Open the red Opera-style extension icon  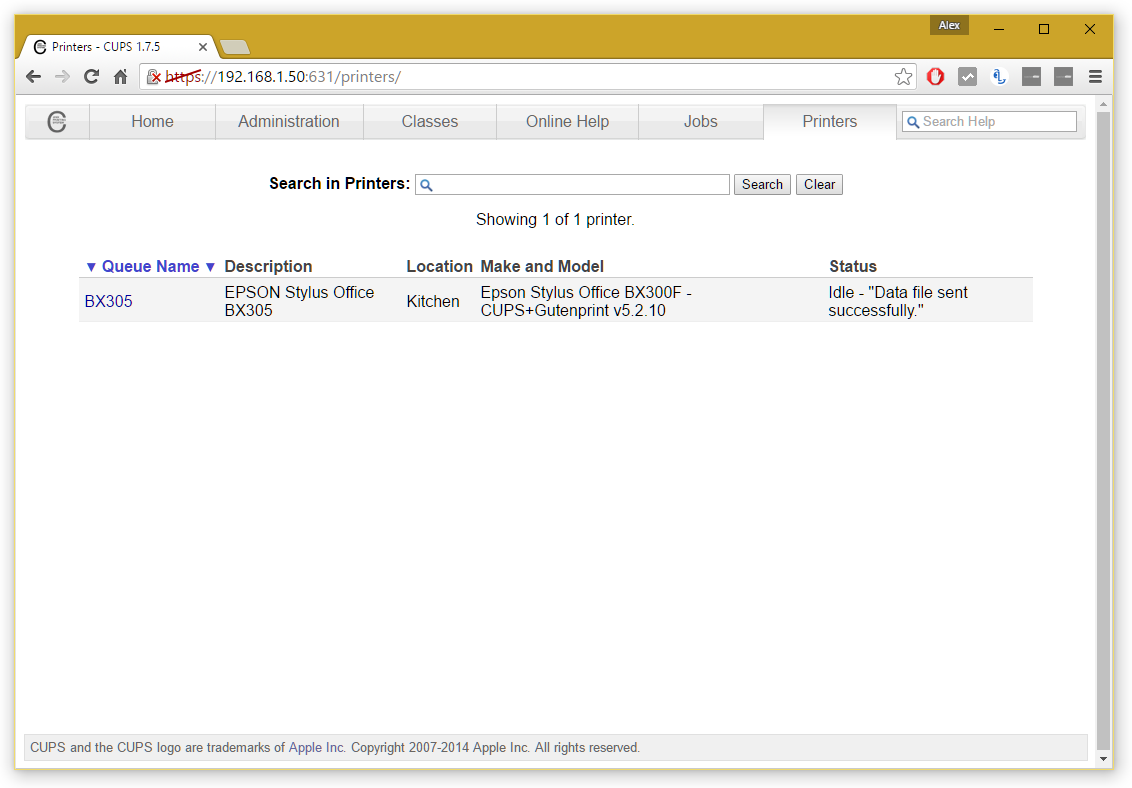(x=936, y=76)
